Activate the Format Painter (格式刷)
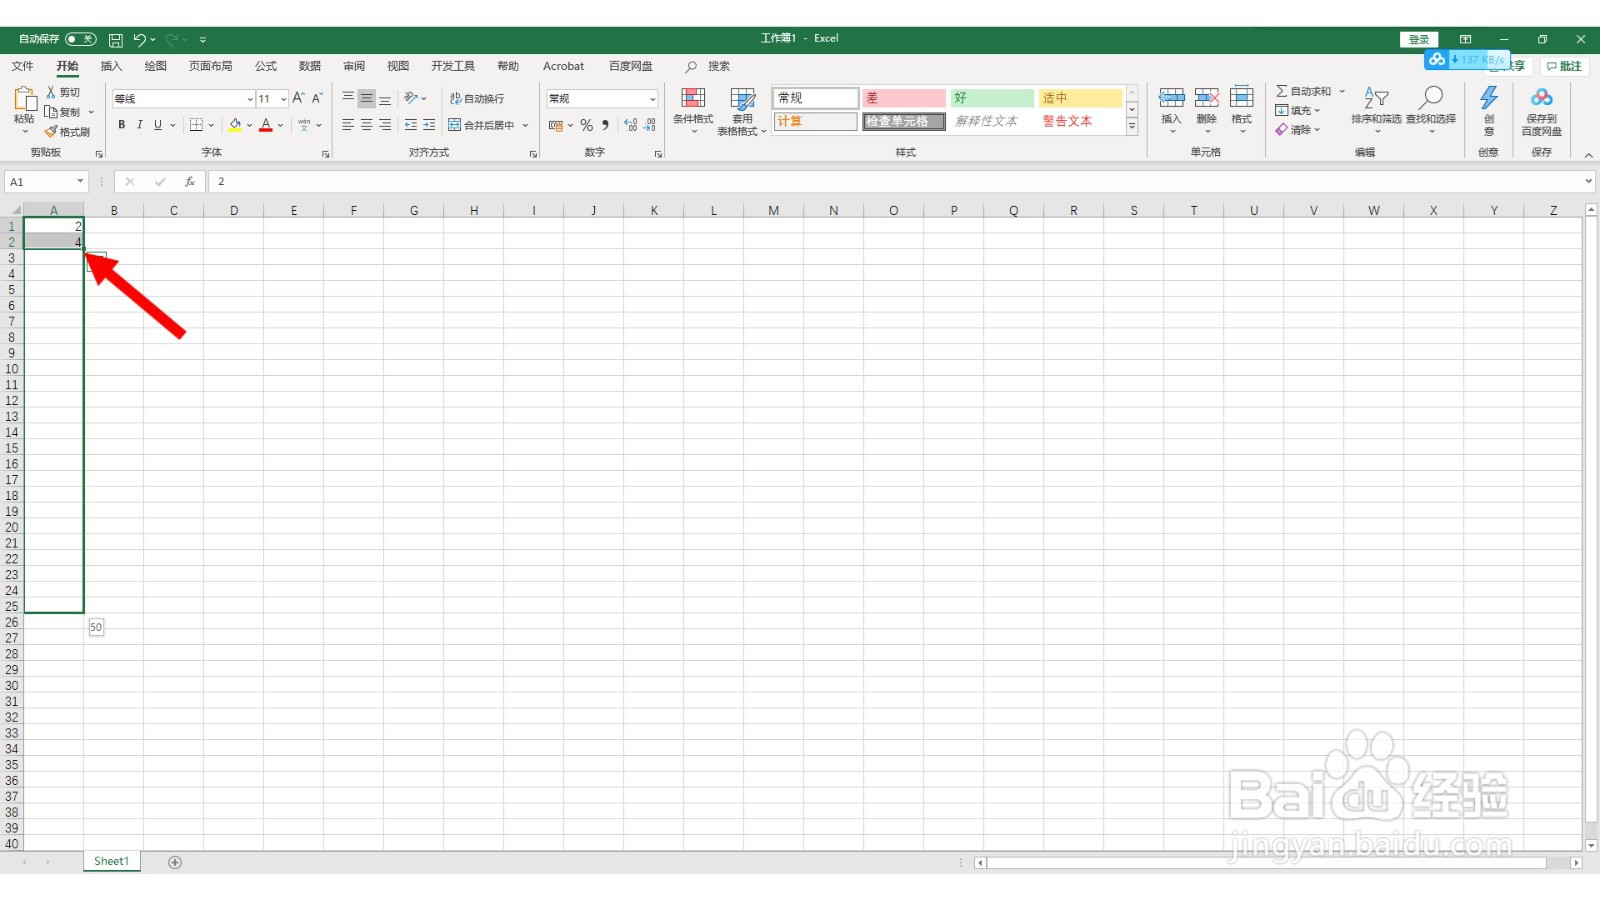 [x=67, y=132]
